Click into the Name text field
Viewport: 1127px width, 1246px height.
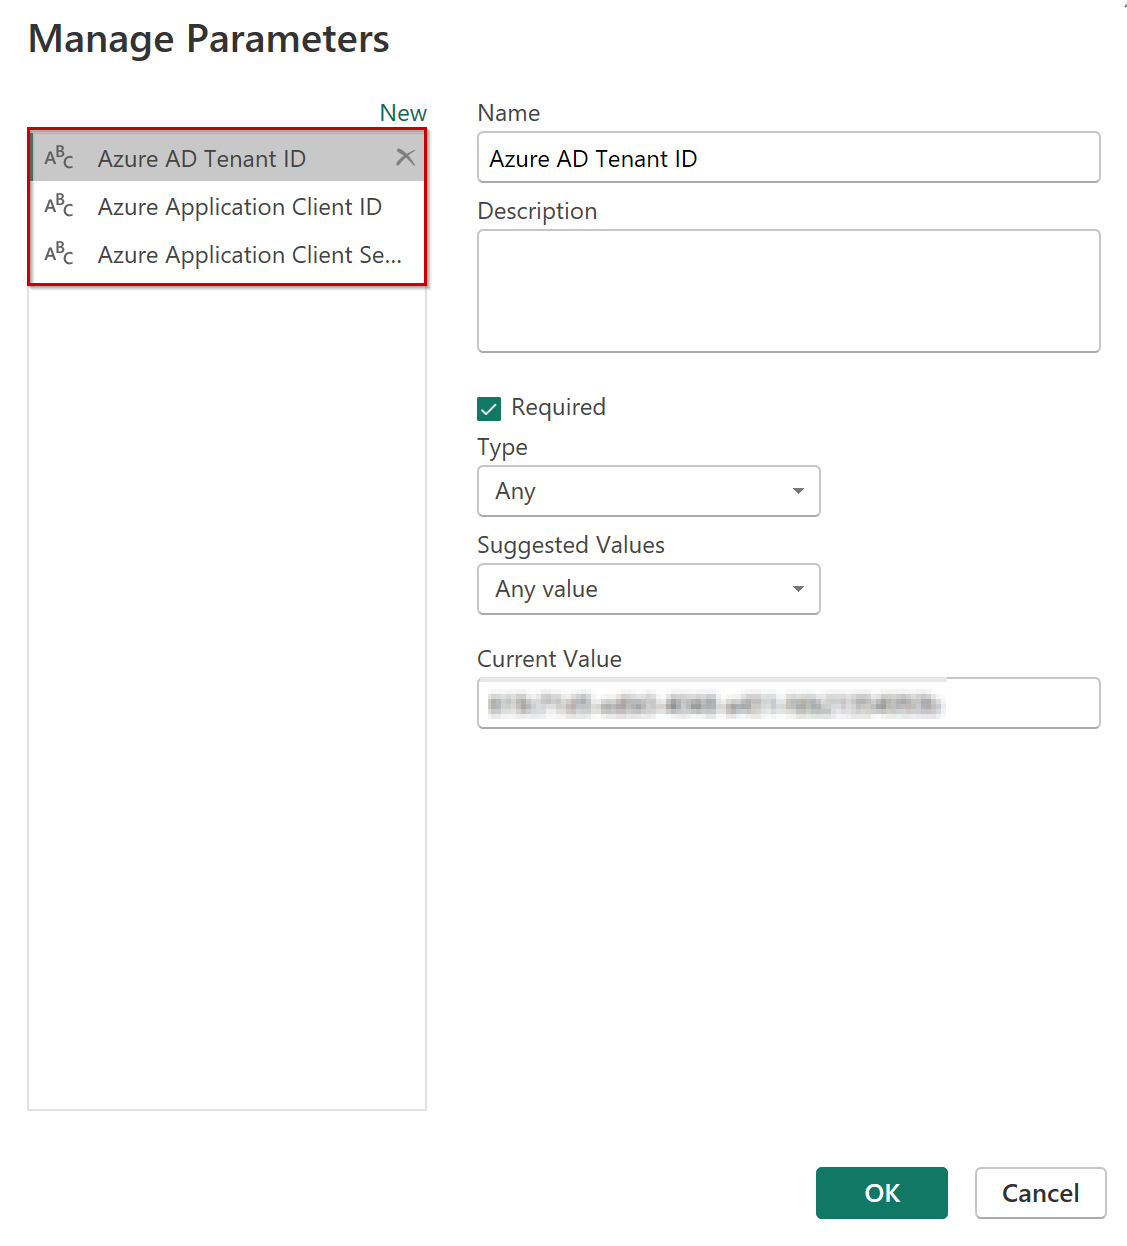coord(788,158)
